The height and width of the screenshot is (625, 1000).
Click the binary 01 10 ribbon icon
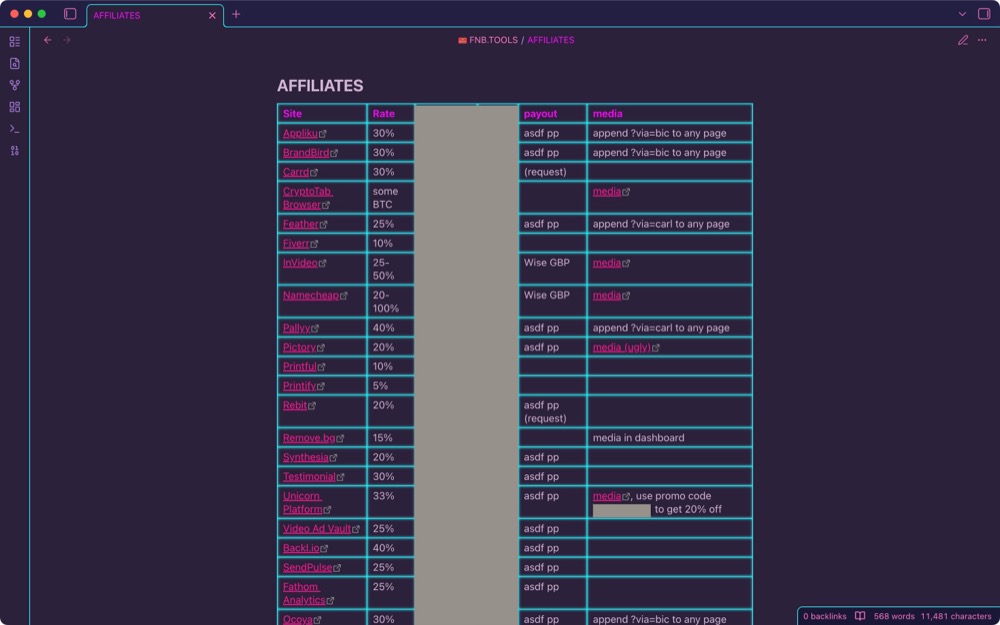click(15, 151)
